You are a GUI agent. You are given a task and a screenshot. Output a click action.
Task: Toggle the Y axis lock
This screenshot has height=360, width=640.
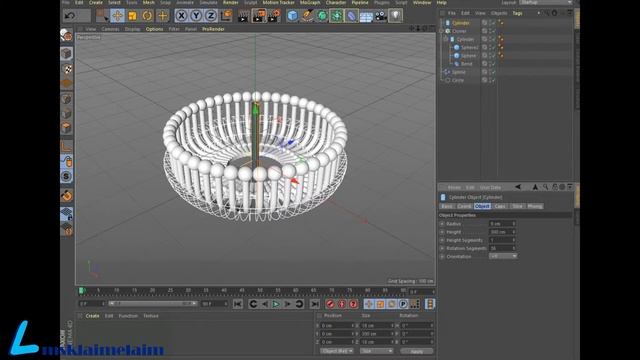point(196,16)
